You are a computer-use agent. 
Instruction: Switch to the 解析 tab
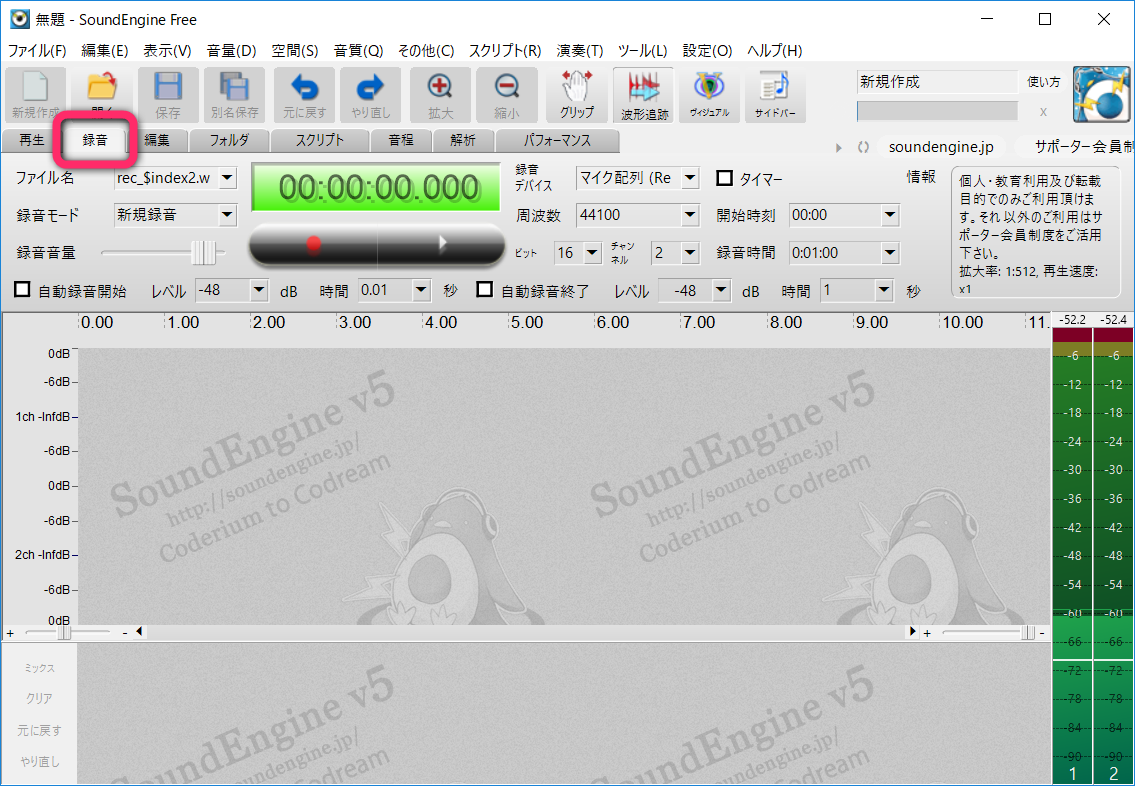463,141
